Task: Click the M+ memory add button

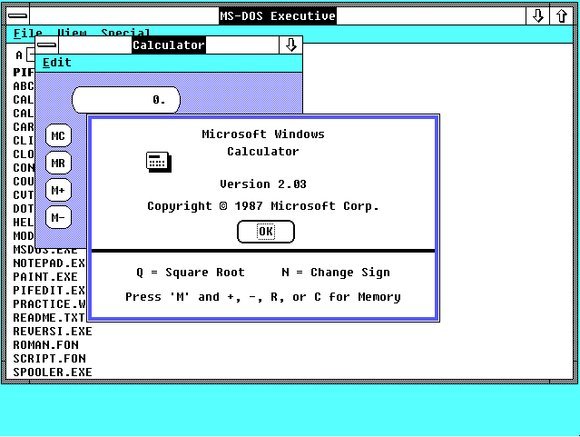Action: coord(58,190)
